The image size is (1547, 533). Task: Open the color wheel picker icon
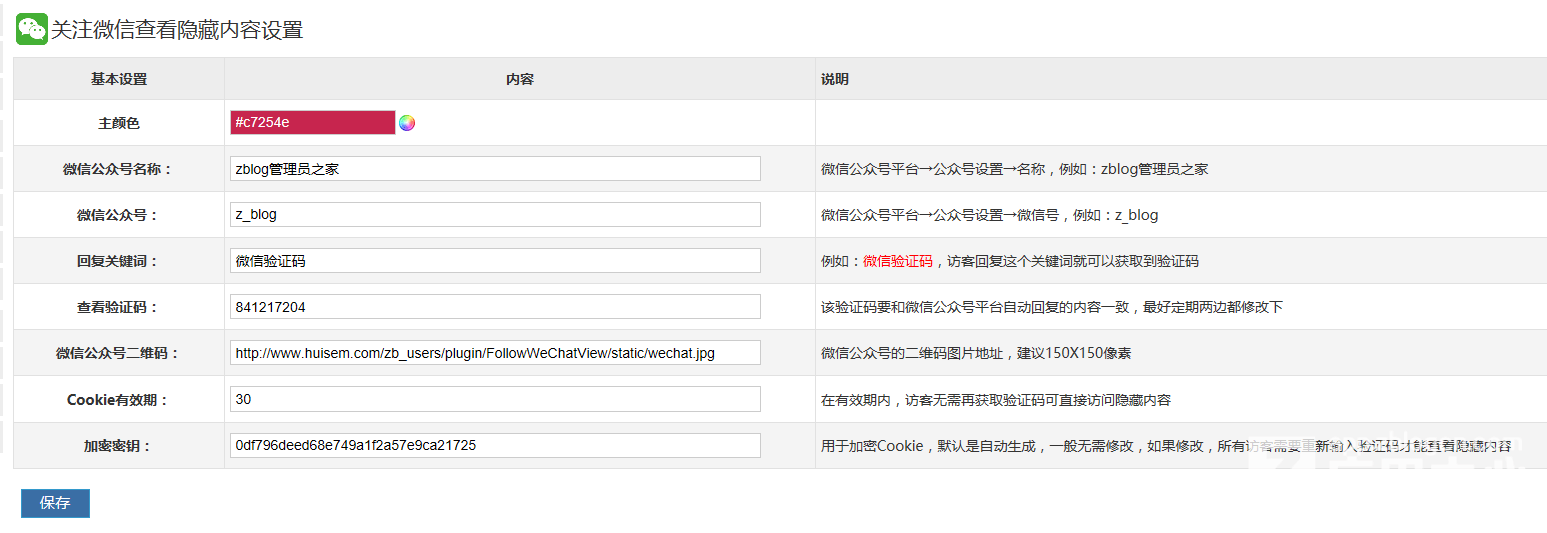coord(407,123)
